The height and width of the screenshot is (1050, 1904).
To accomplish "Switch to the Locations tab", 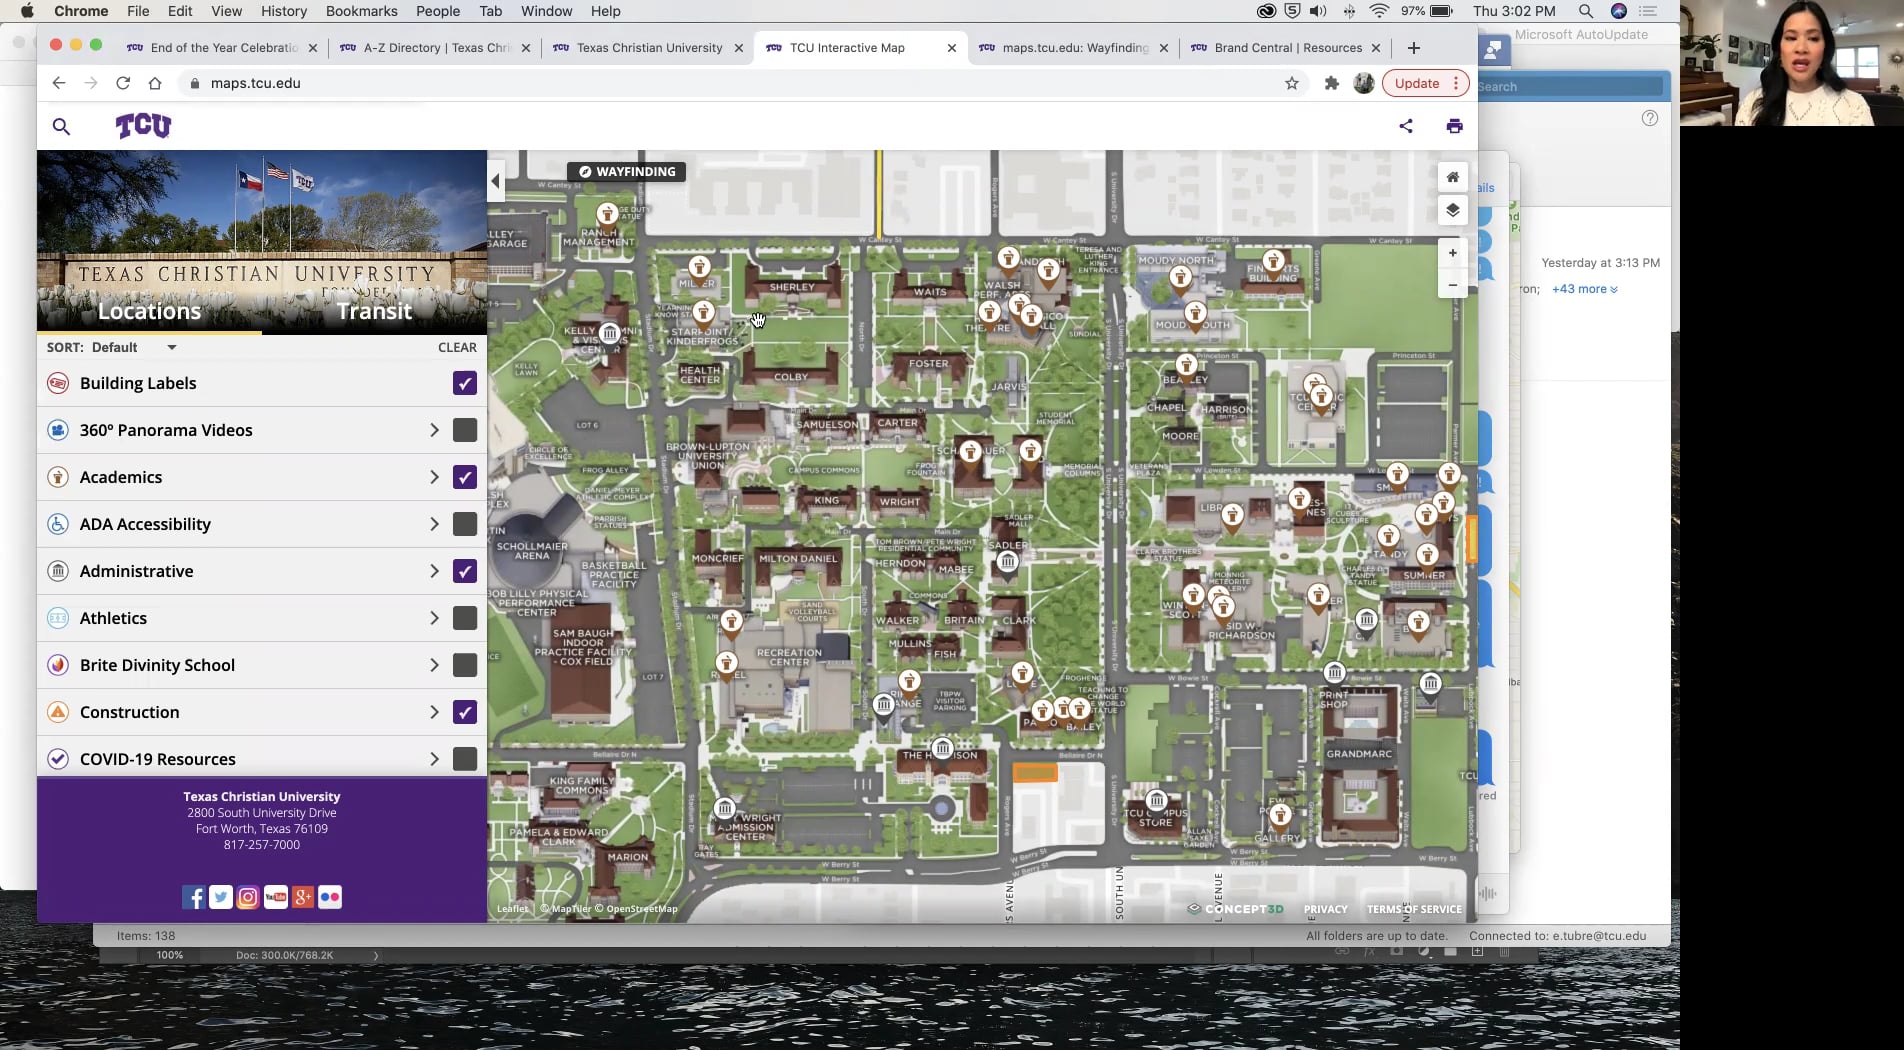I will click(x=149, y=311).
